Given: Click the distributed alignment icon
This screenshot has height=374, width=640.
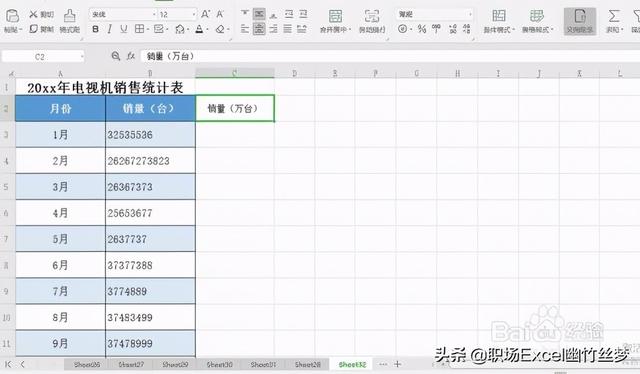Looking at the screenshot, I should click(302, 29).
